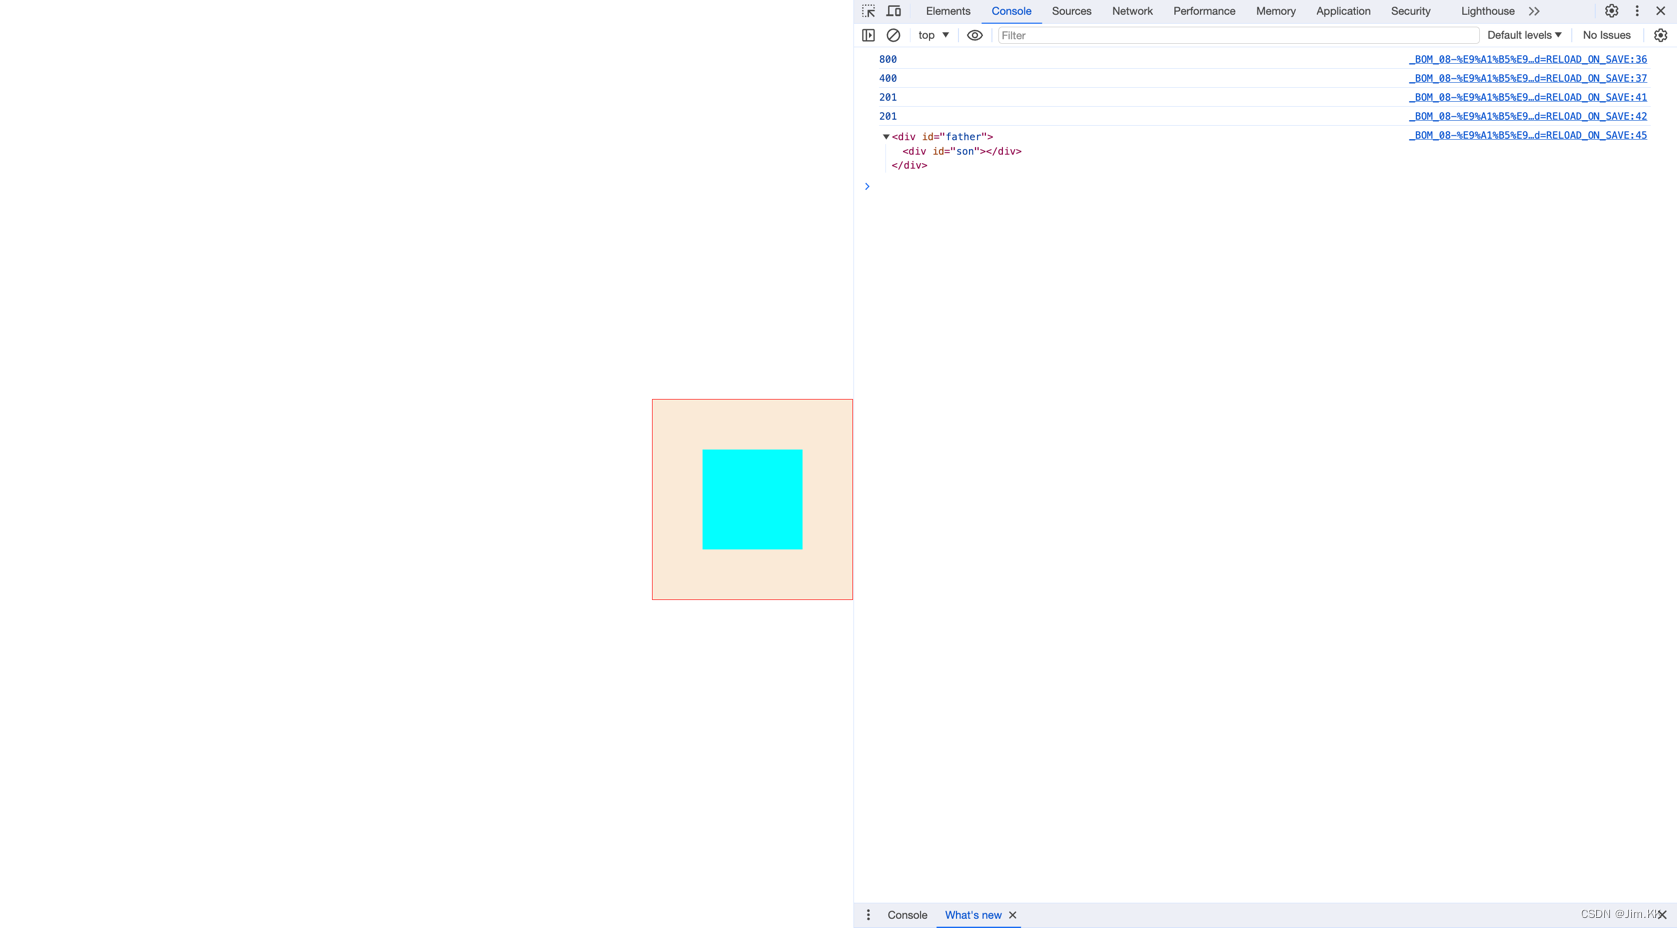Close the DevTools panel
The width and height of the screenshot is (1677, 928).
pos(1661,11)
